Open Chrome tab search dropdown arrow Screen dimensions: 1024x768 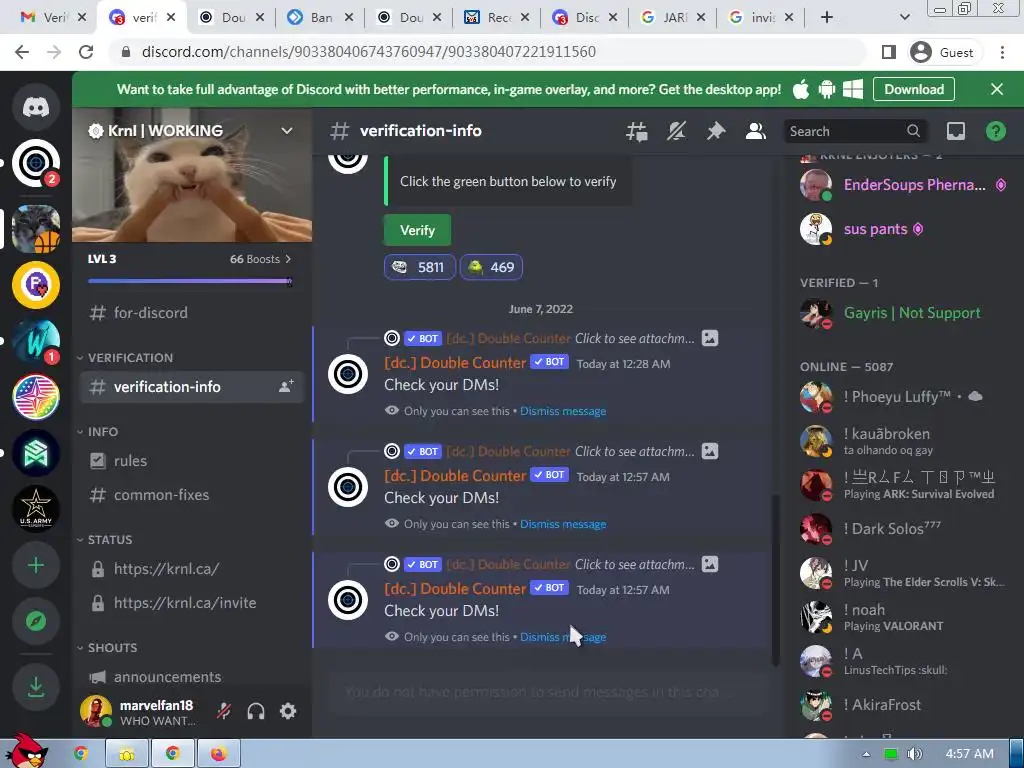click(x=904, y=17)
